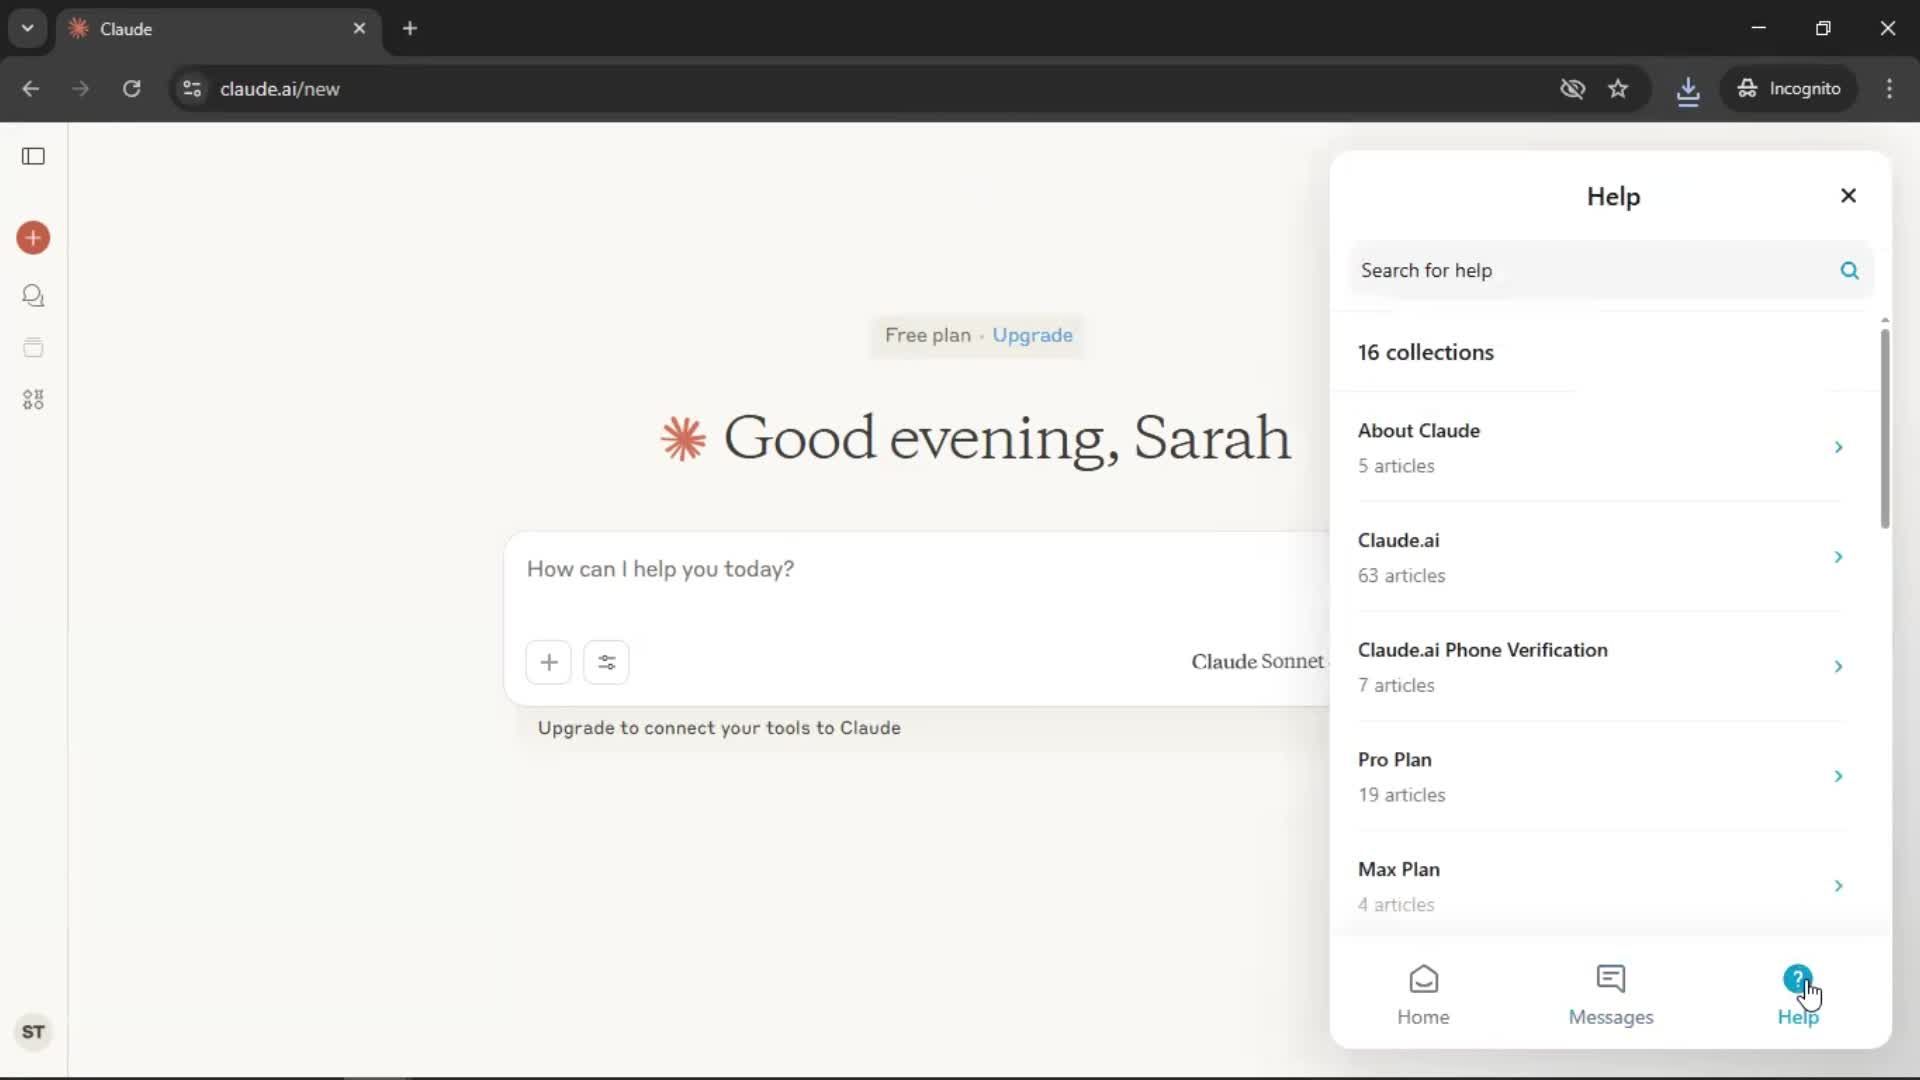Switch to the Messages tab in the Help widget
This screenshot has height=1080, width=1920.
point(1610,995)
